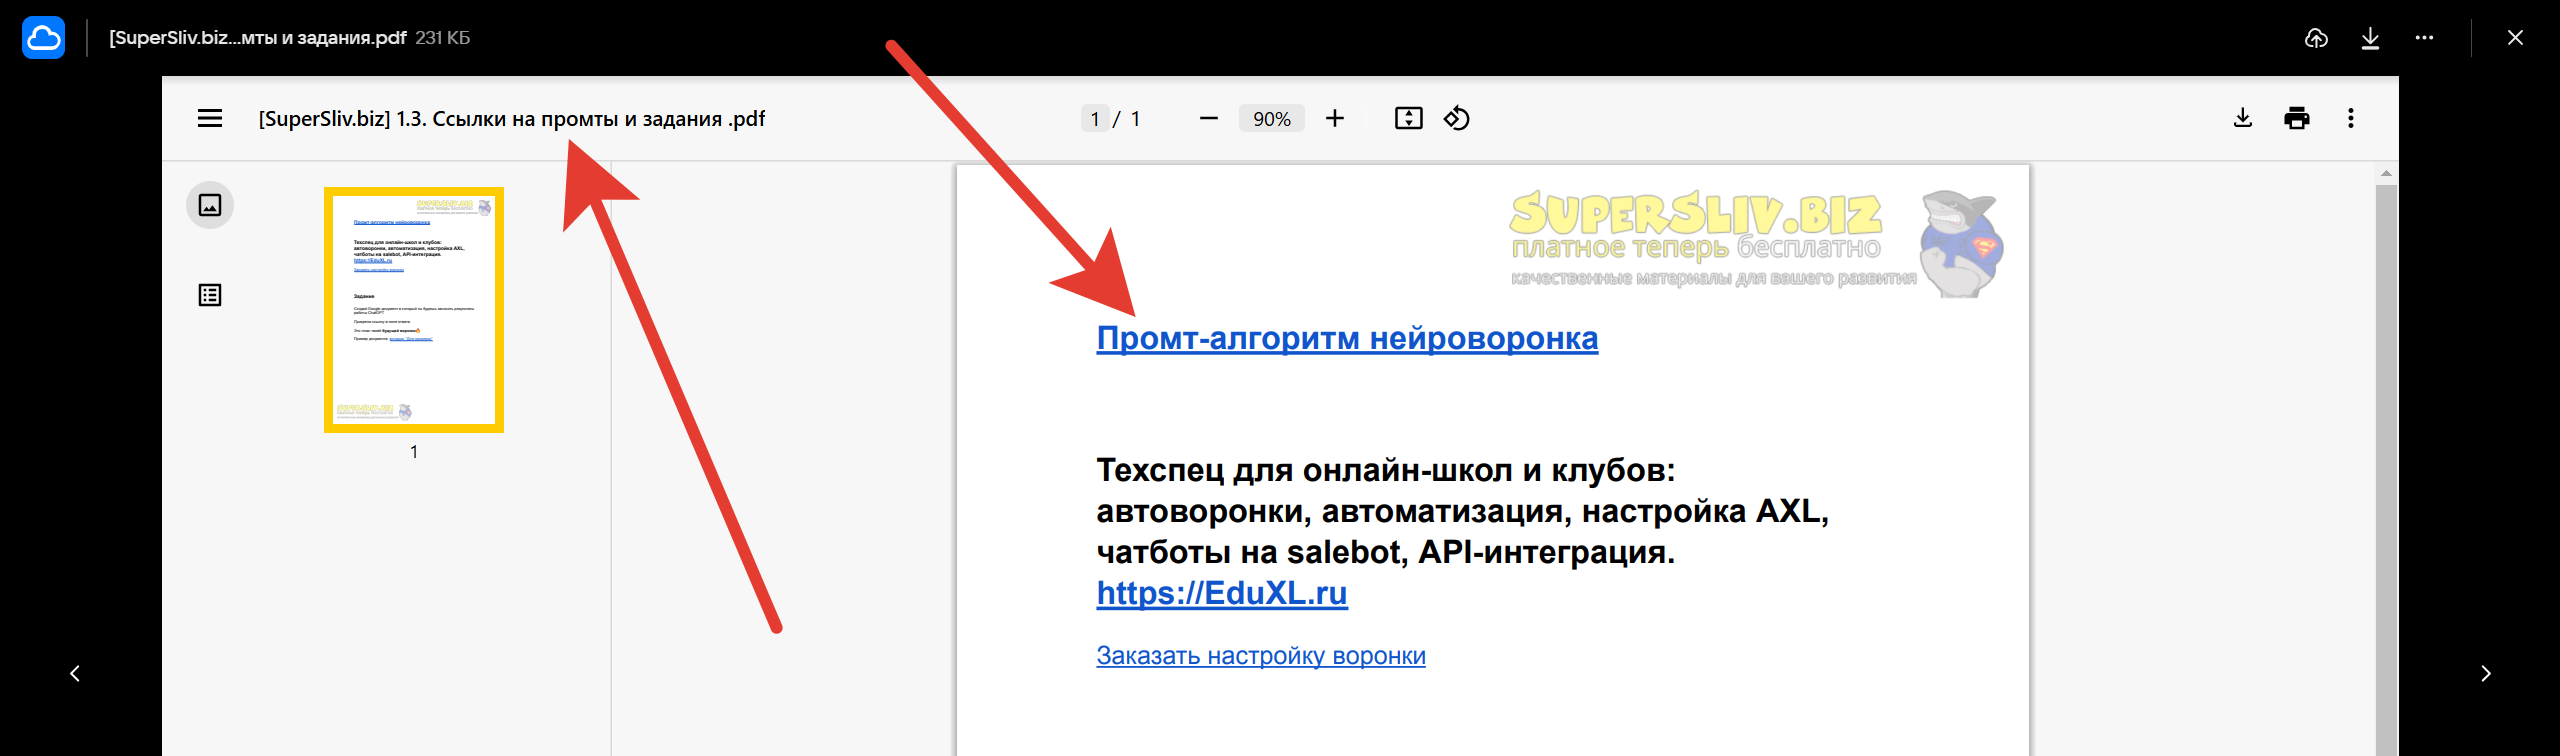Close the file preview overlay
The width and height of the screenshot is (2560, 756).
tap(2515, 38)
